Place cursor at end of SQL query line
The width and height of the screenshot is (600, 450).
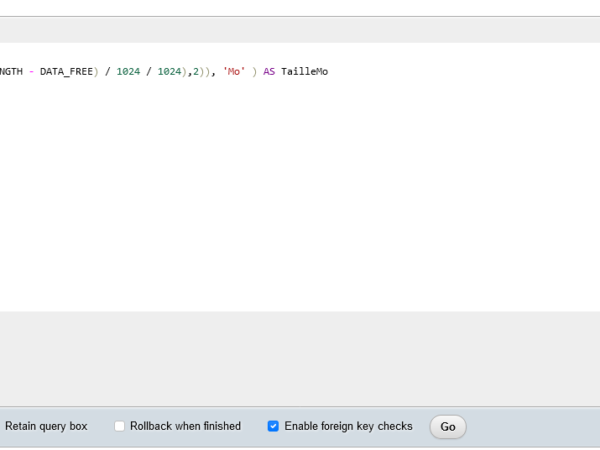pyautogui.click(x=329, y=72)
